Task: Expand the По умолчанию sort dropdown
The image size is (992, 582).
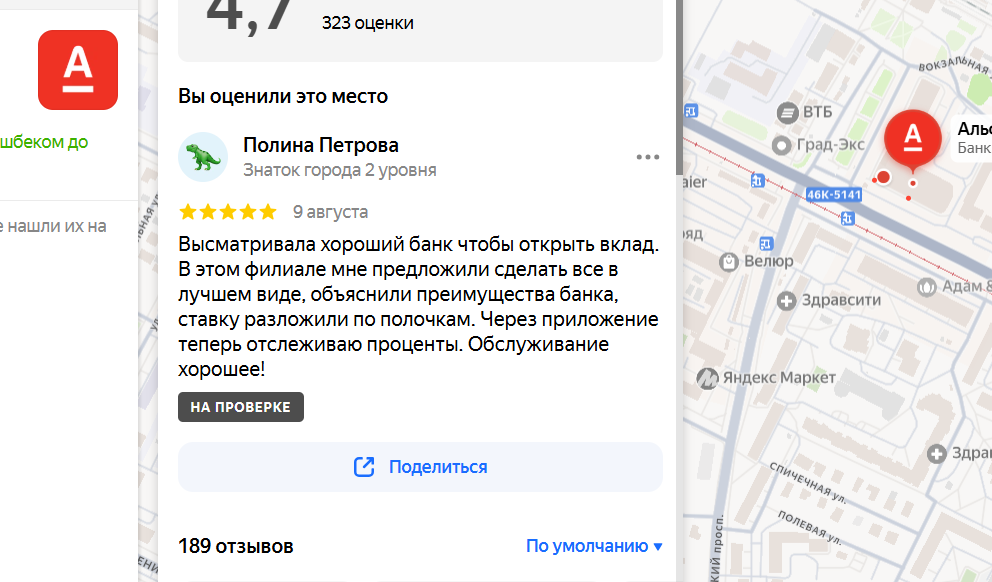Action: [594, 546]
